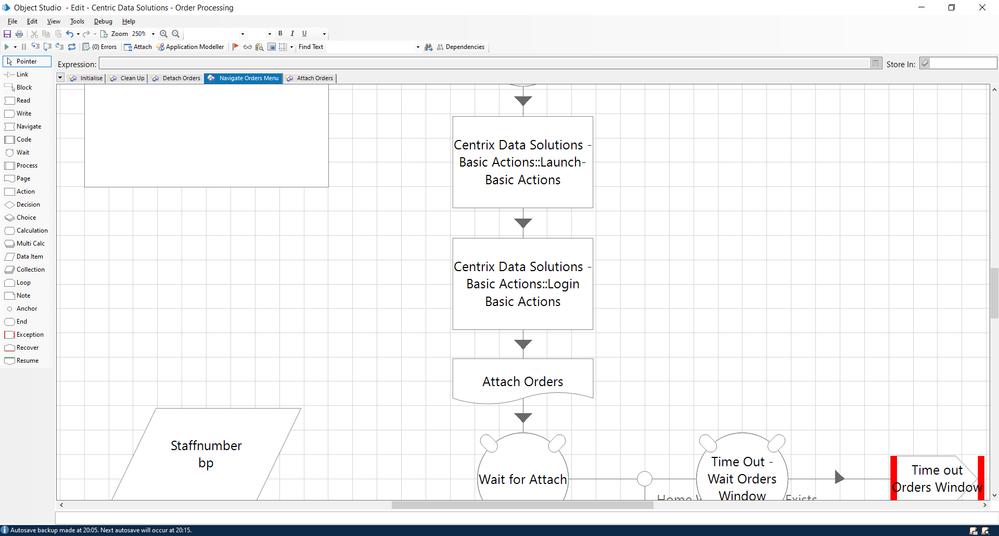
Task: Select the Decision stage tool
Action: tap(27, 204)
